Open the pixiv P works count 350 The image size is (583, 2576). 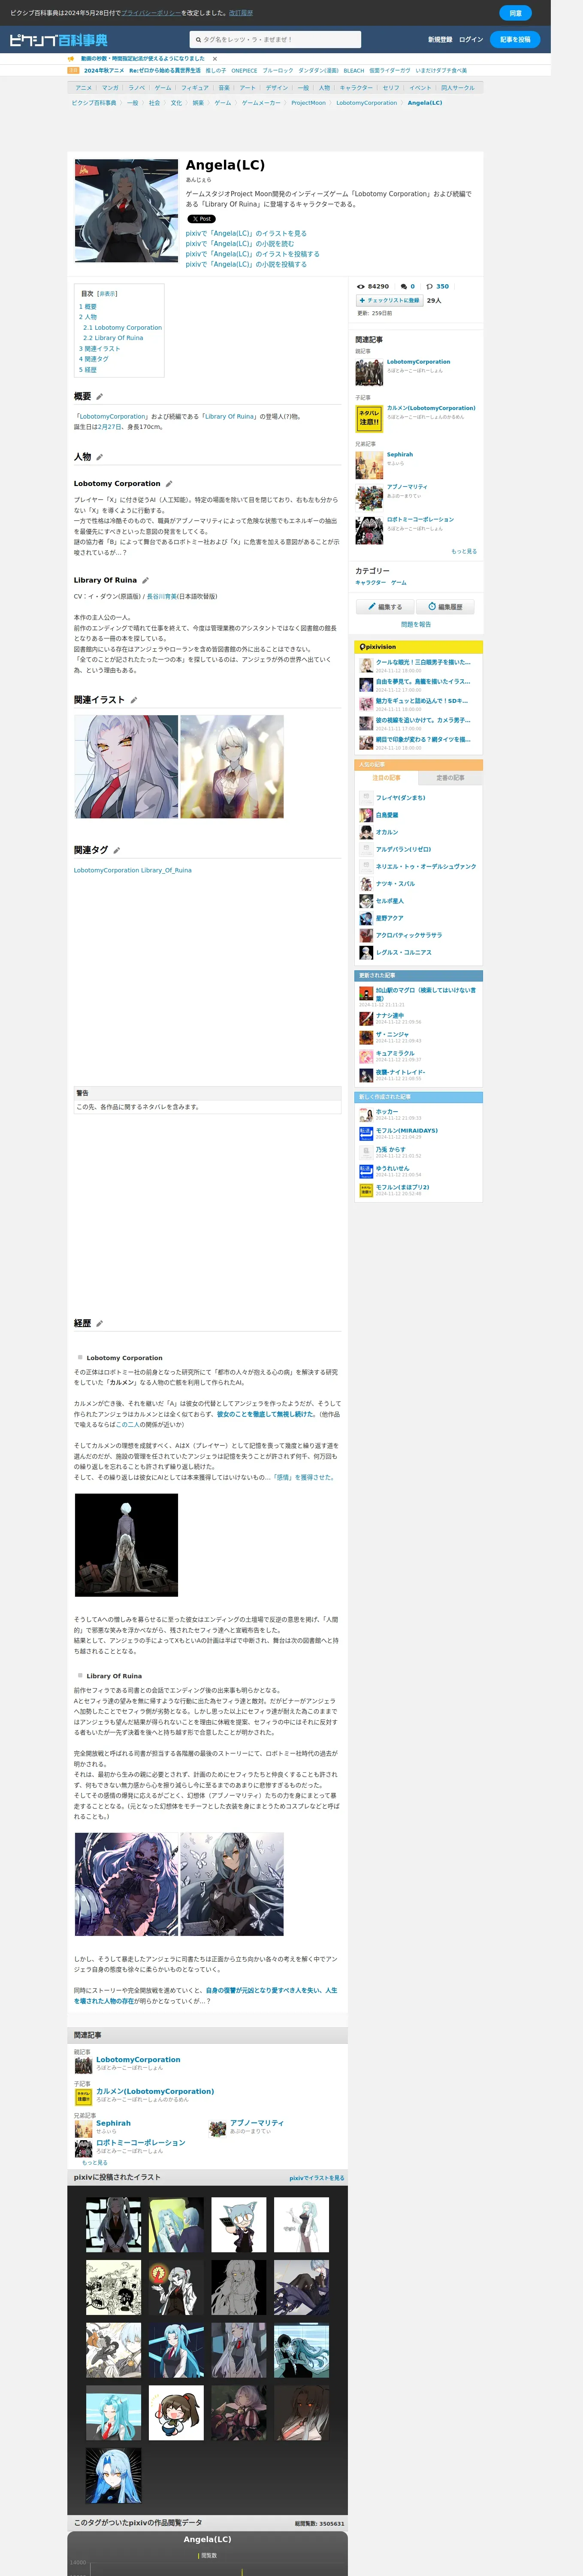tap(437, 287)
